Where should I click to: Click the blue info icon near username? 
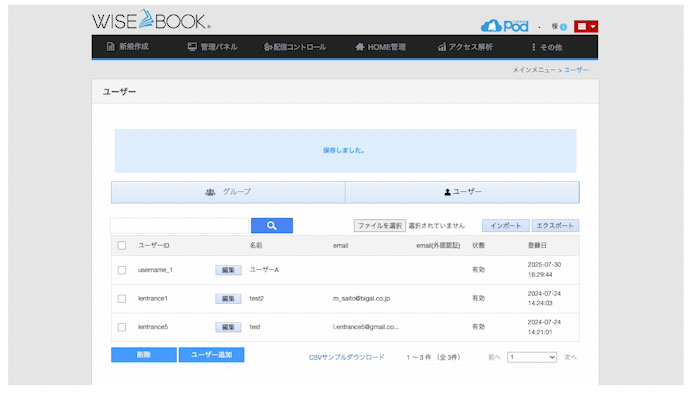tap(563, 27)
